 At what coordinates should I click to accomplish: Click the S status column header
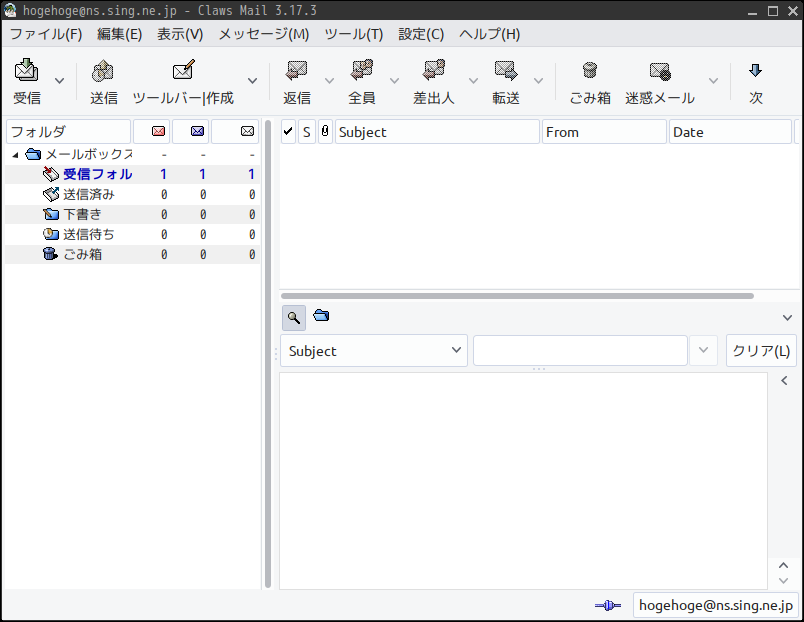pos(307,132)
